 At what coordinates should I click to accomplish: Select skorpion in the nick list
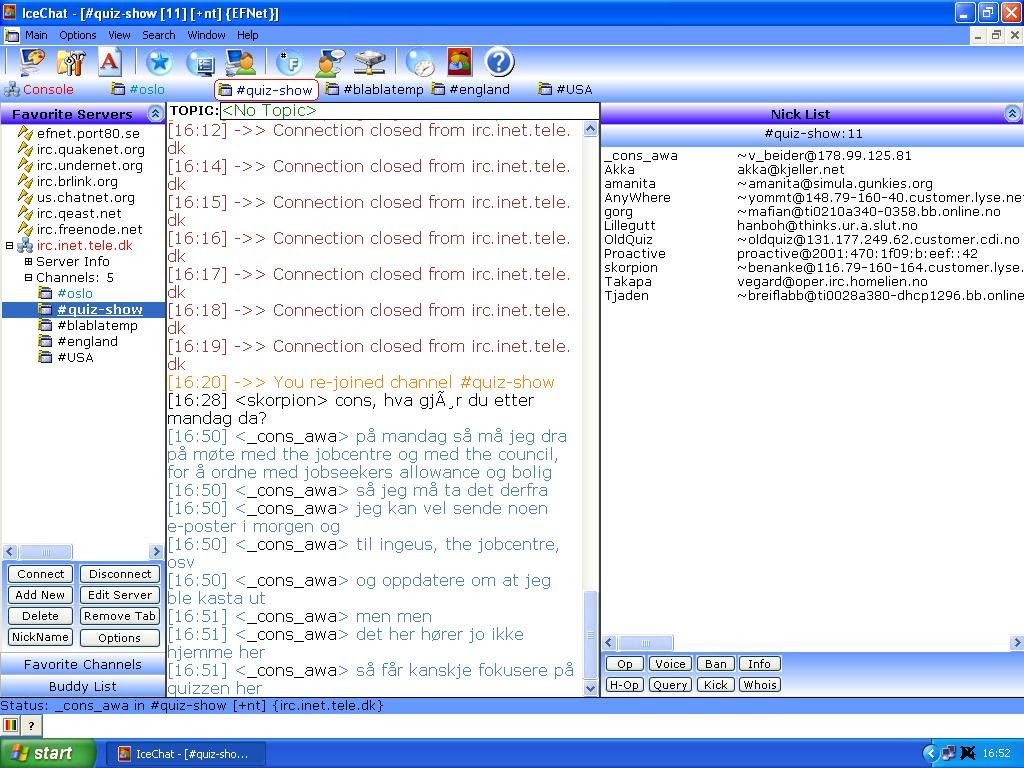pos(631,268)
